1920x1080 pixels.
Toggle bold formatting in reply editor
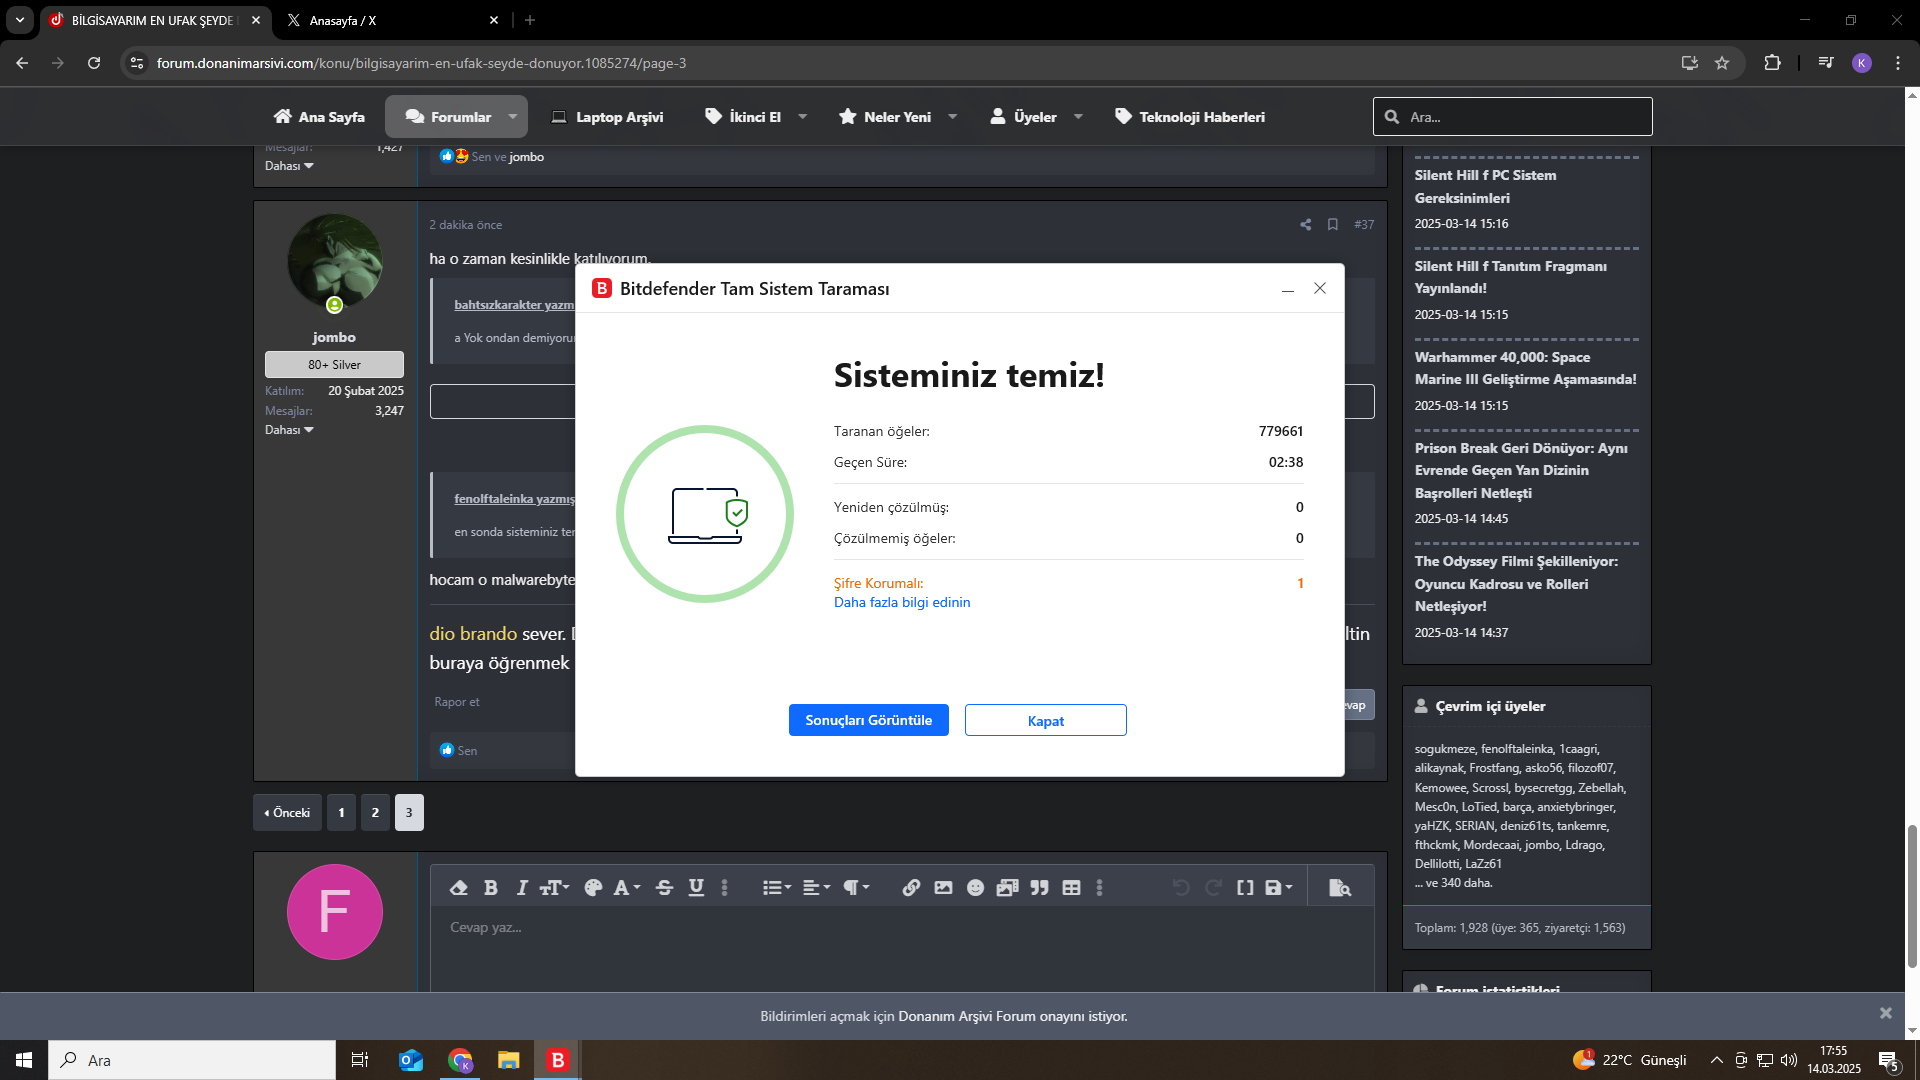pos(491,888)
